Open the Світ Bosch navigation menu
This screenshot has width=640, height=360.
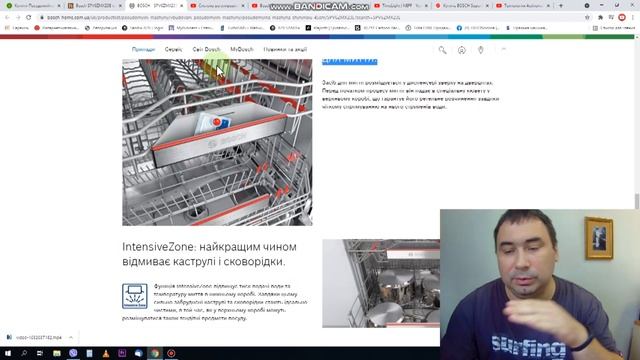[x=206, y=49]
